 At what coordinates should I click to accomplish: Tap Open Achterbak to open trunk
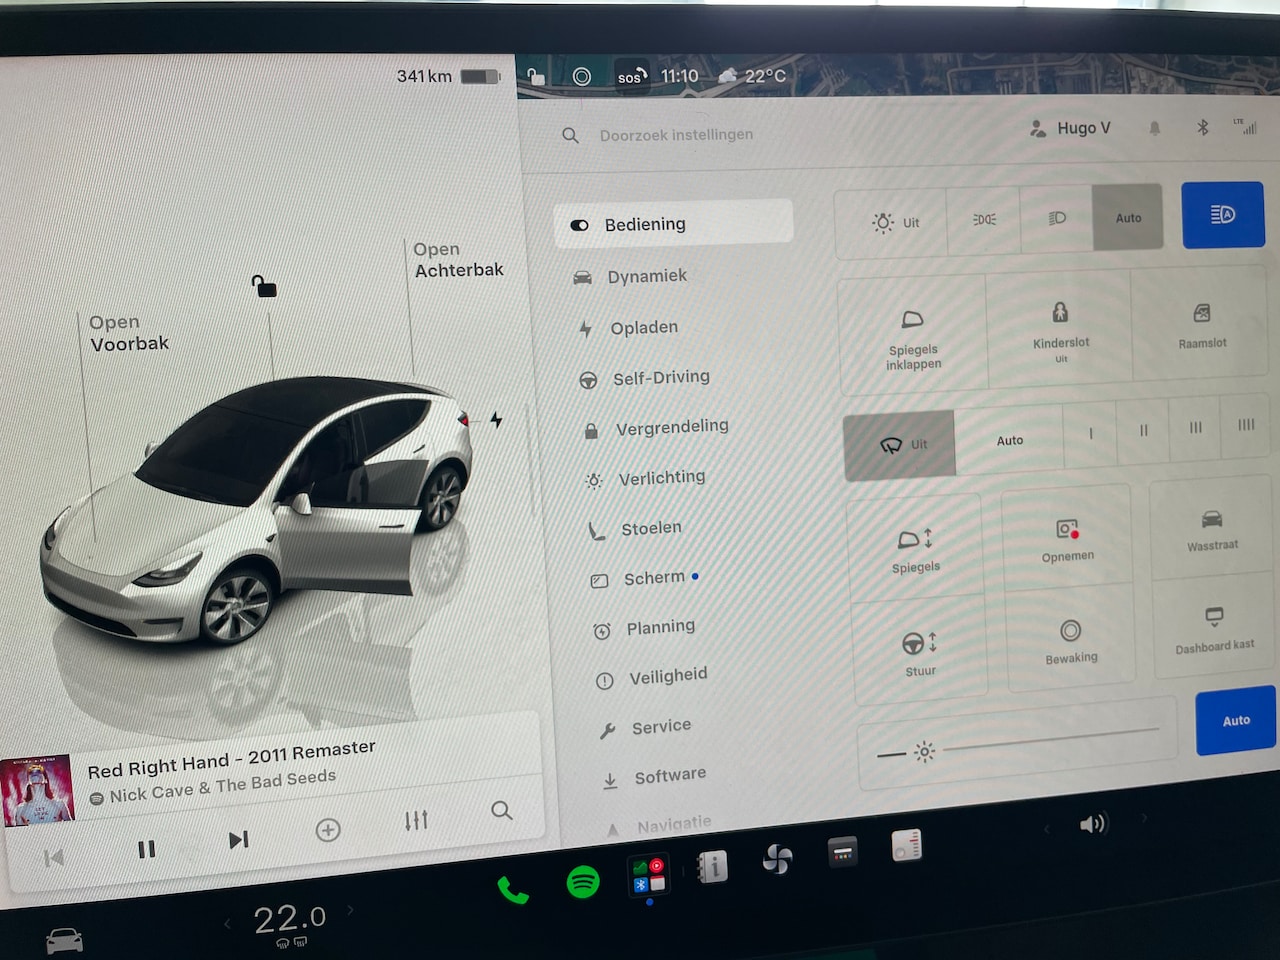(x=458, y=260)
